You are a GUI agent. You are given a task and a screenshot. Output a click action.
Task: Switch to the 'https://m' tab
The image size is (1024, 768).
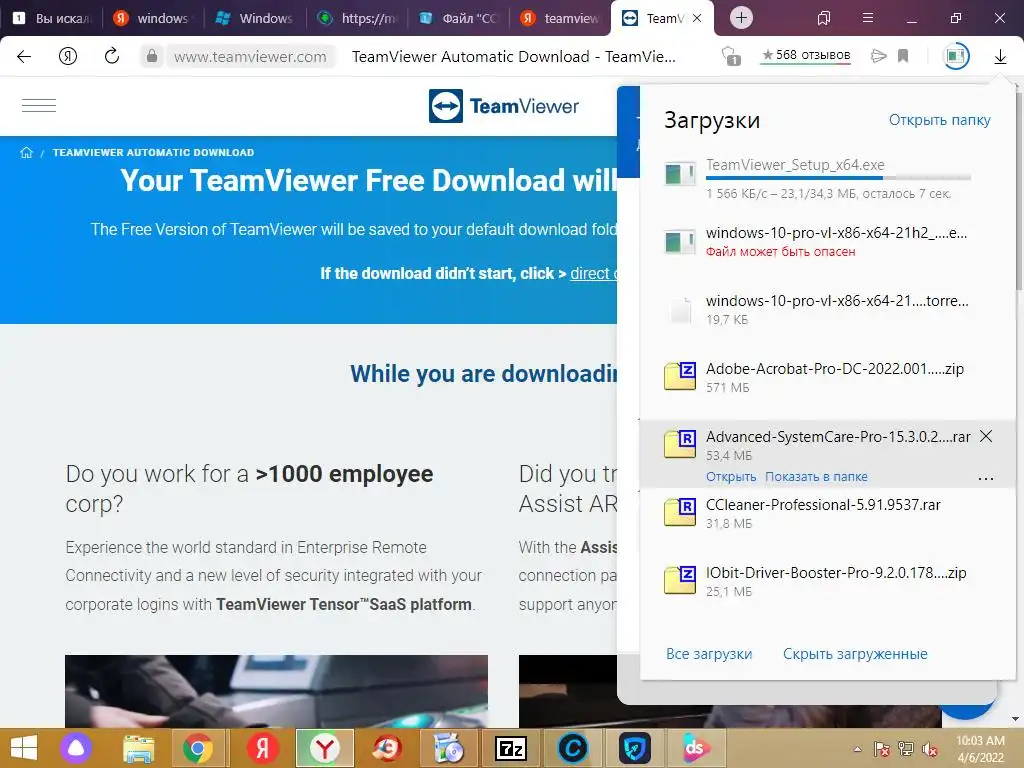357,18
